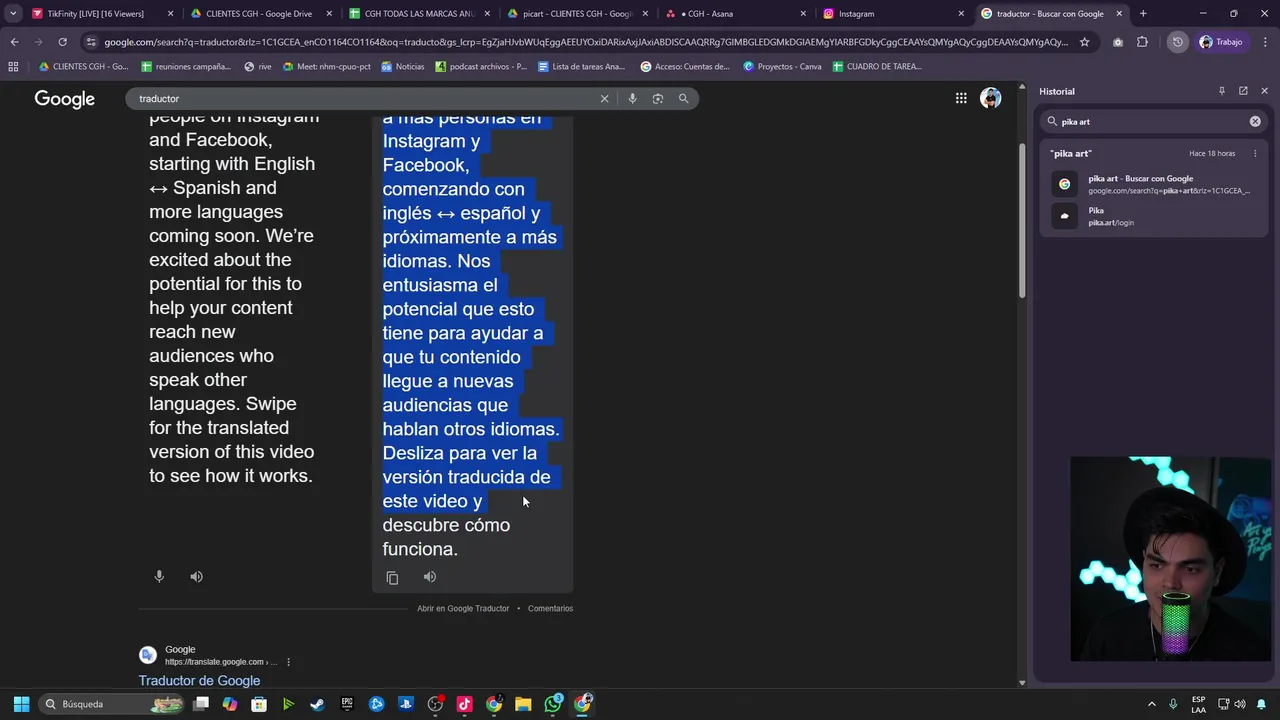Close the Historial side panel

point(1264,91)
